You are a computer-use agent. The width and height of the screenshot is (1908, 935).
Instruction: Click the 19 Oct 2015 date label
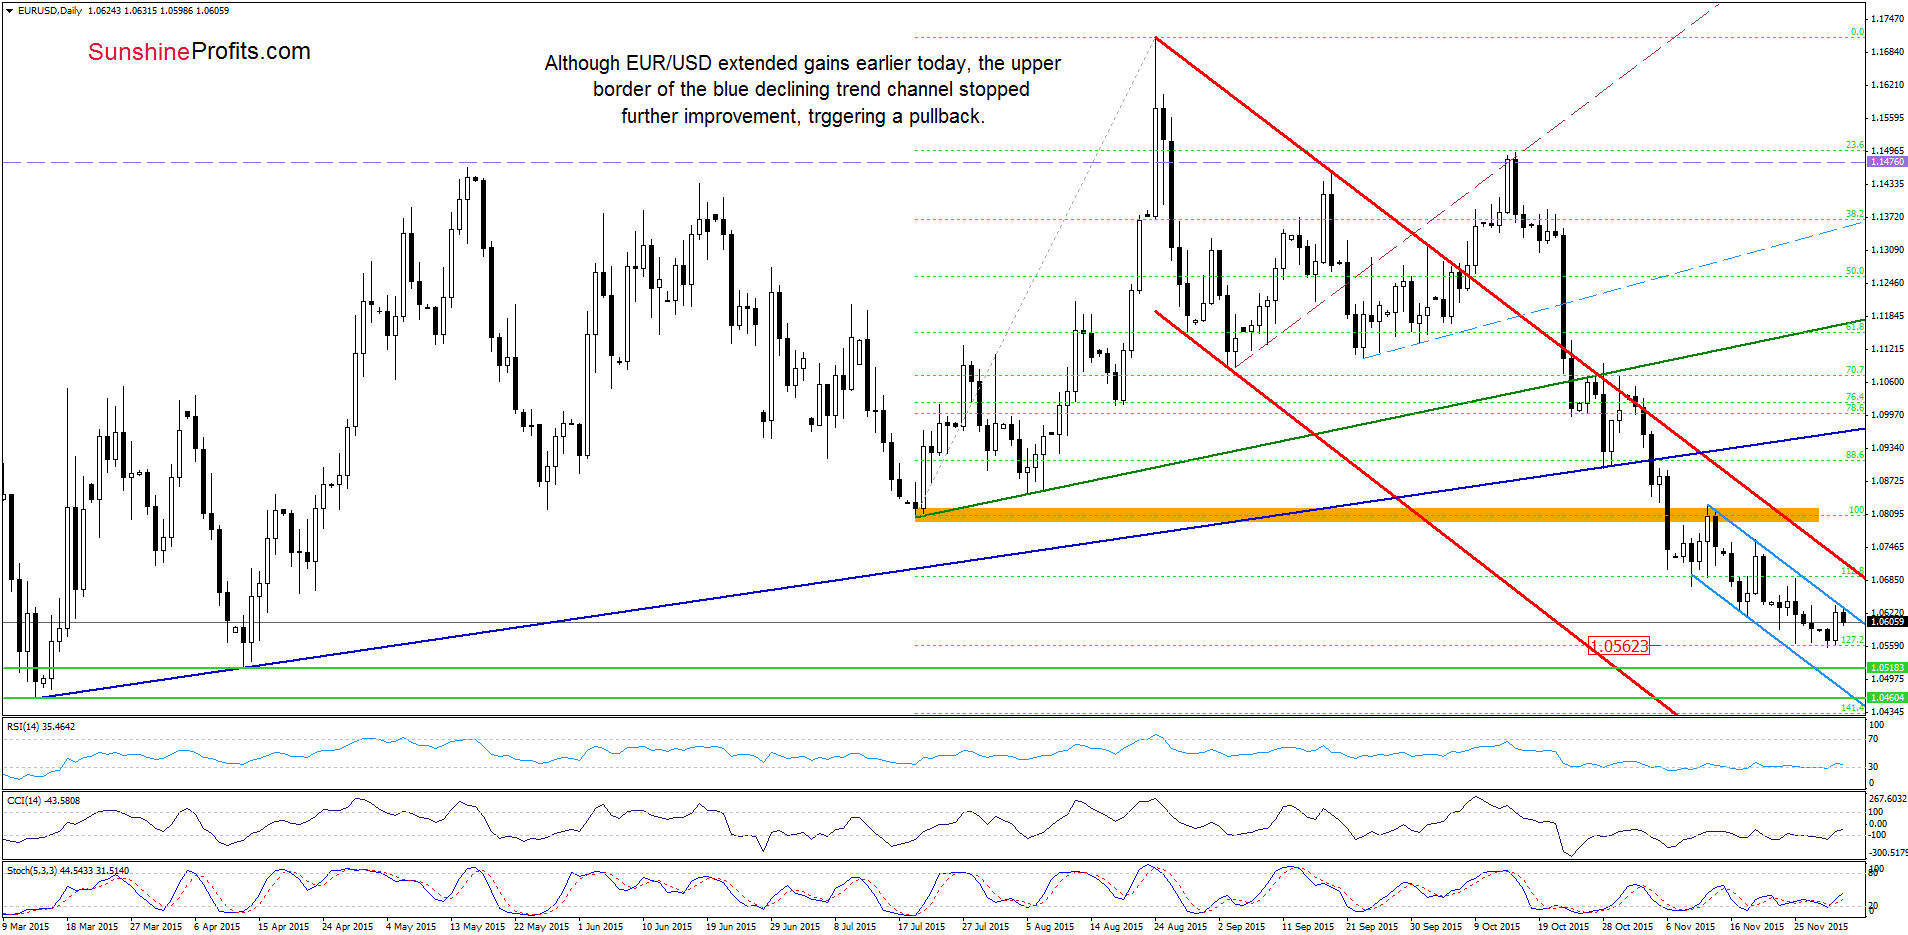(1563, 927)
